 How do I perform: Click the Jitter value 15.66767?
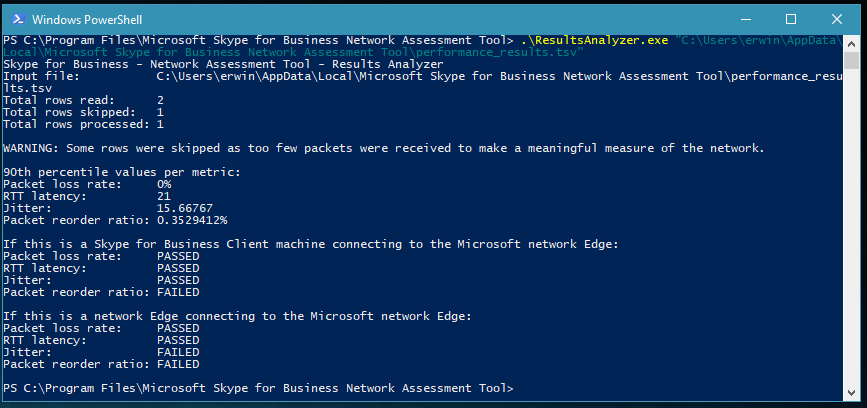pyautogui.click(x=185, y=208)
